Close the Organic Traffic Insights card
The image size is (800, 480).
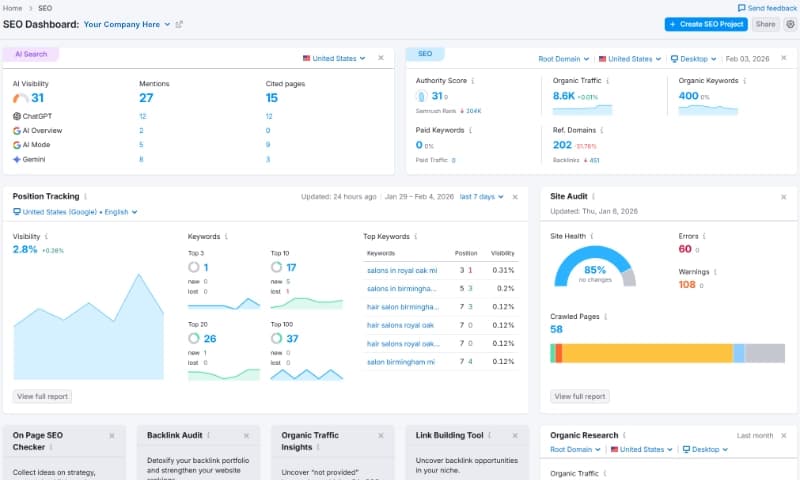381,436
